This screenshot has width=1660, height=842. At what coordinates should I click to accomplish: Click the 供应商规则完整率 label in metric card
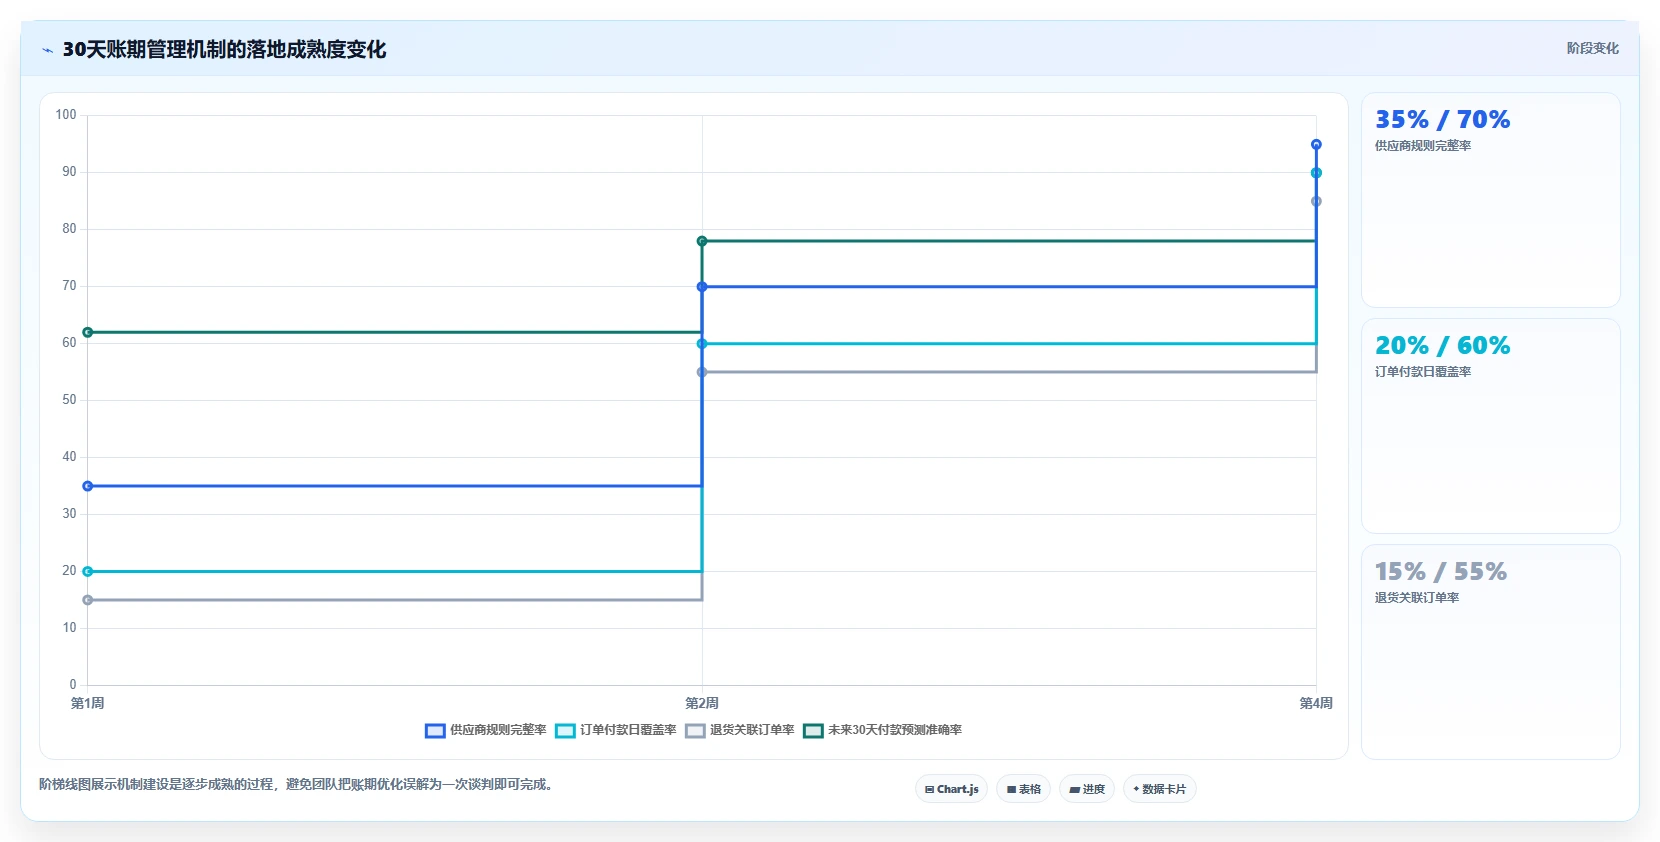point(1423,146)
